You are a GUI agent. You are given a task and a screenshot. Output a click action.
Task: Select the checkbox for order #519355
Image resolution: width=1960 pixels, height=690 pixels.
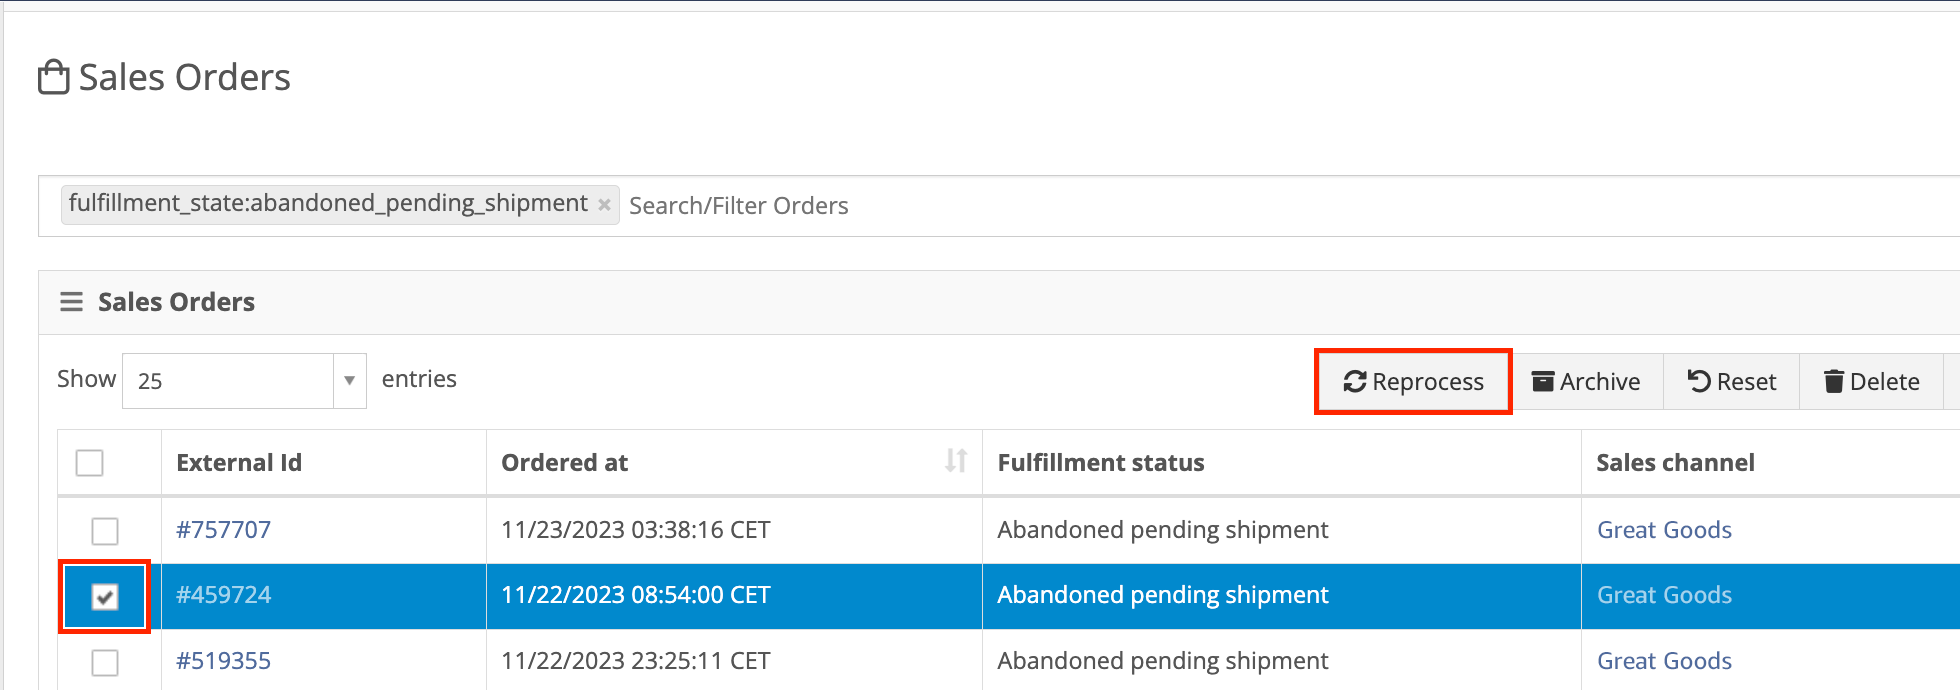(105, 662)
